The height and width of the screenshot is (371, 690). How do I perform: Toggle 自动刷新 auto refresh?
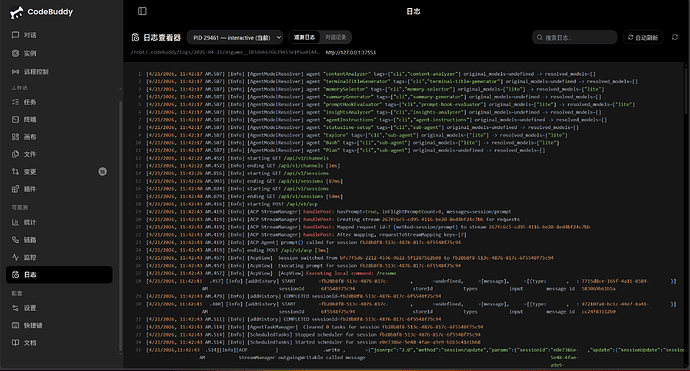pyautogui.click(x=643, y=37)
